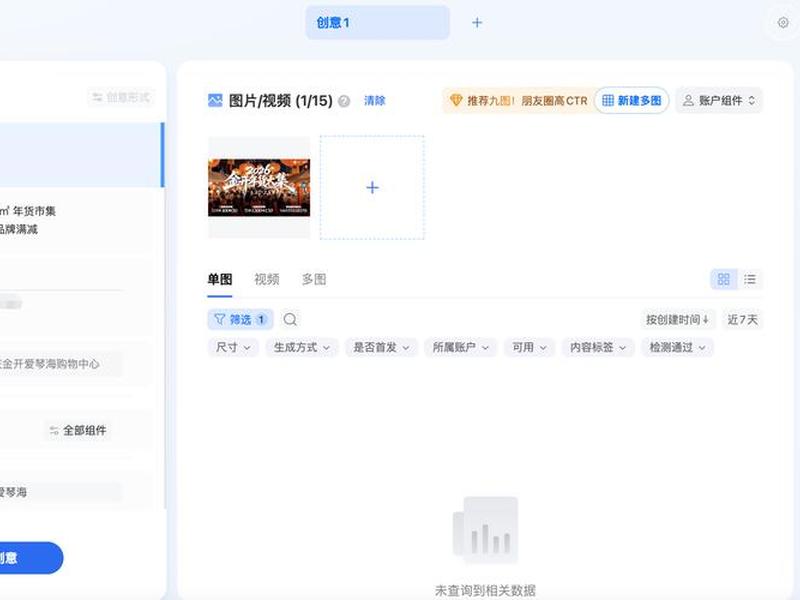Image resolution: width=800 pixels, height=600 pixels.
Task: Open help icon next to 图片/视频 (1/15)
Action: tap(344, 101)
